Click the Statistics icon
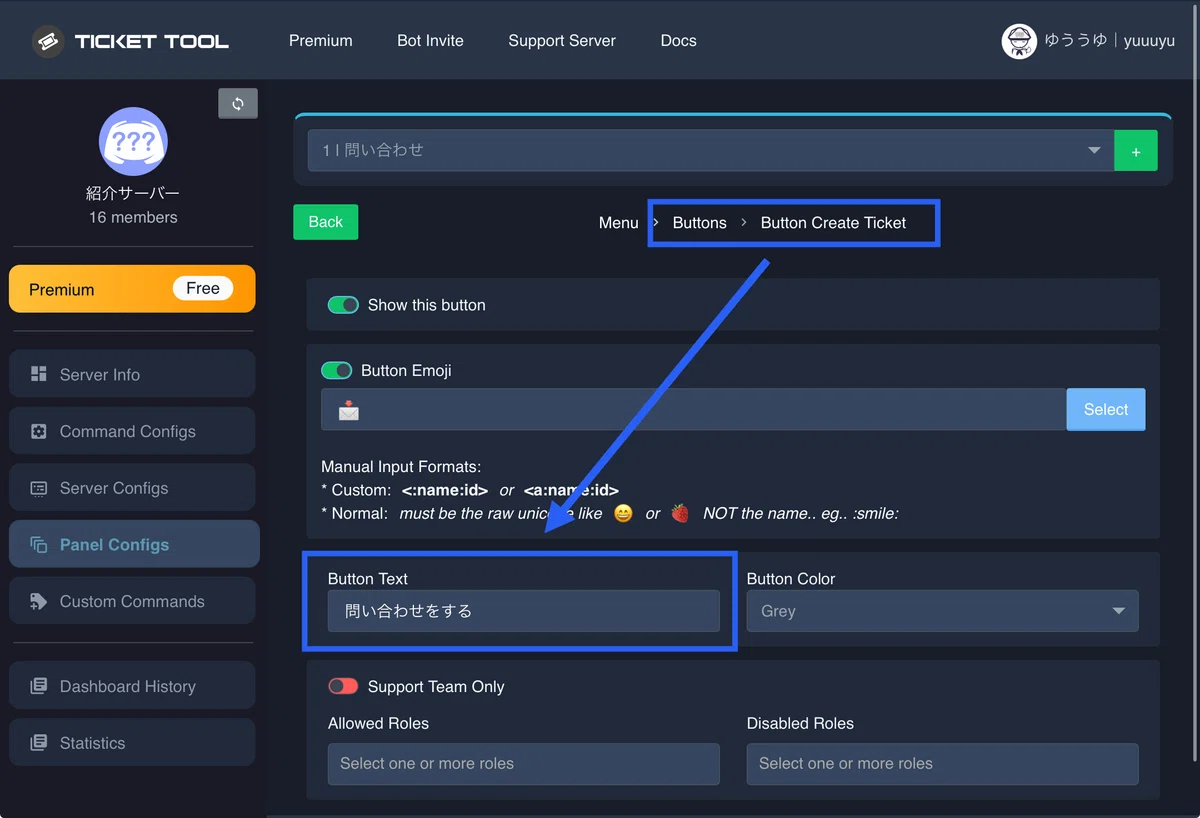Image resolution: width=1200 pixels, height=818 pixels. point(39,743)
